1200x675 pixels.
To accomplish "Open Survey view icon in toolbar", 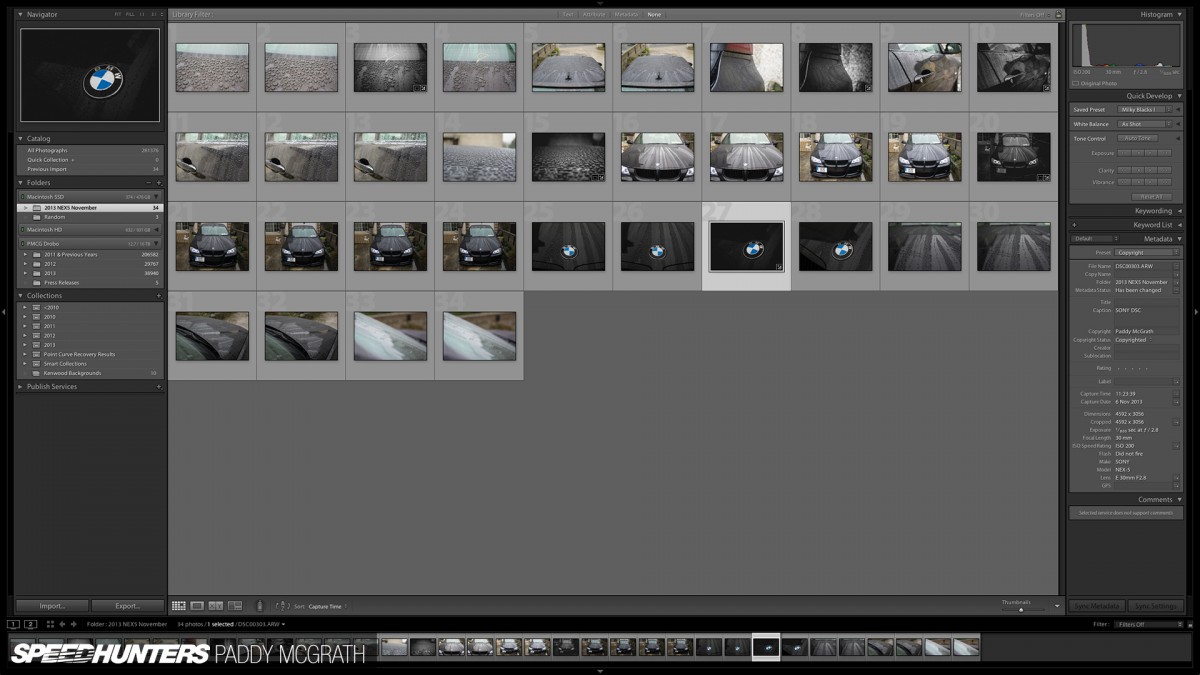I will [235, 606].
